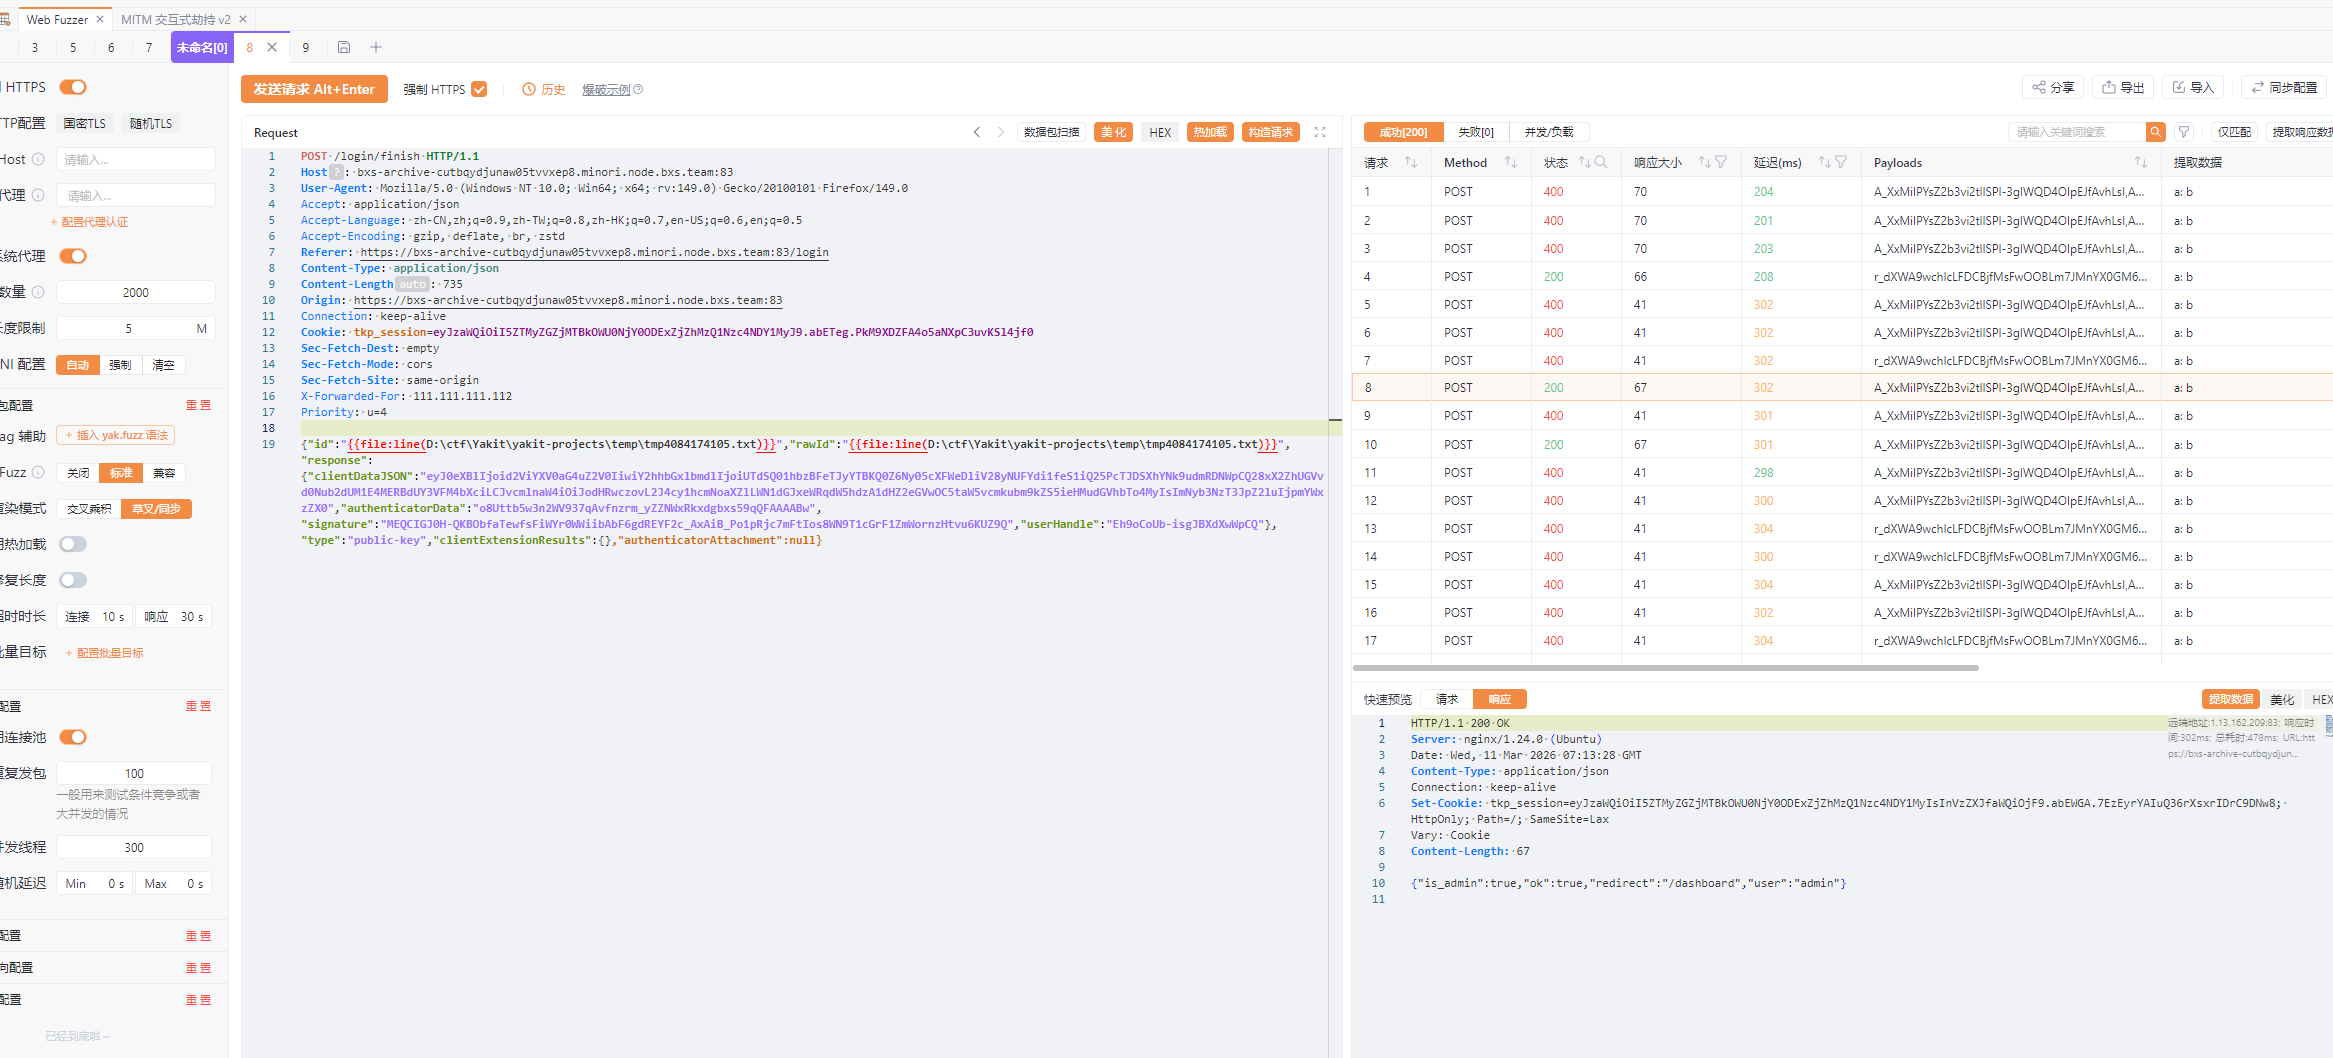Go to previous request with left arrow

tap(977, 132)
